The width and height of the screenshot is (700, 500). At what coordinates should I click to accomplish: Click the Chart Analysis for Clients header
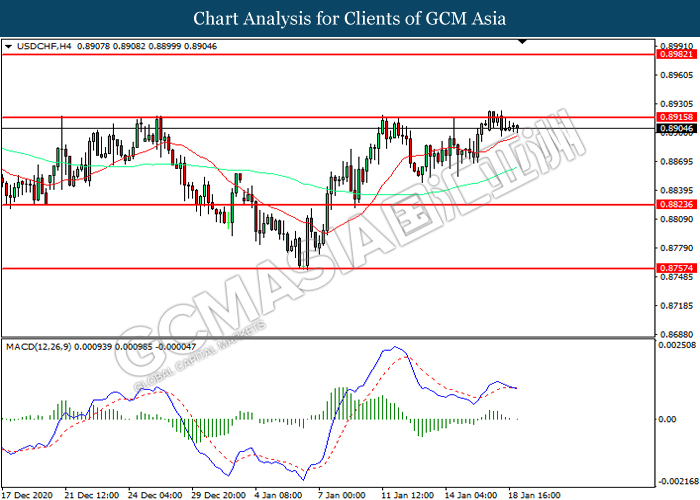350,19
